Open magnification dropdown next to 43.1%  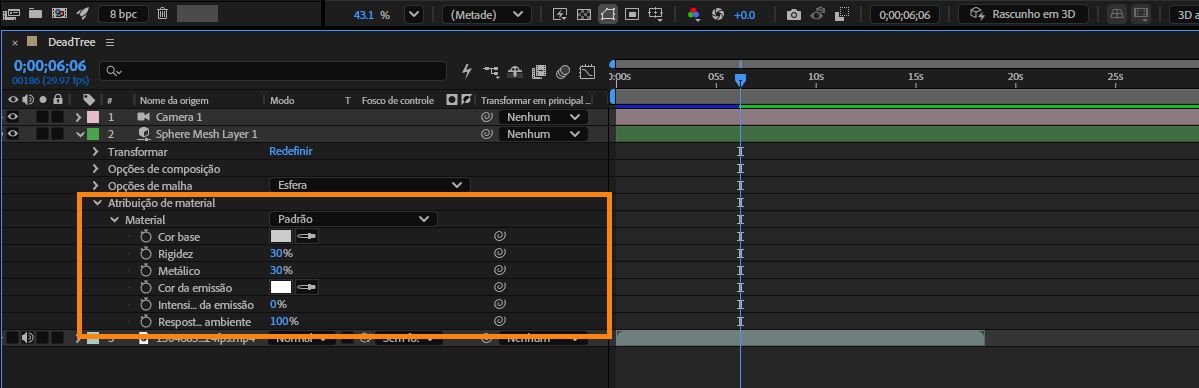(414, 15)
